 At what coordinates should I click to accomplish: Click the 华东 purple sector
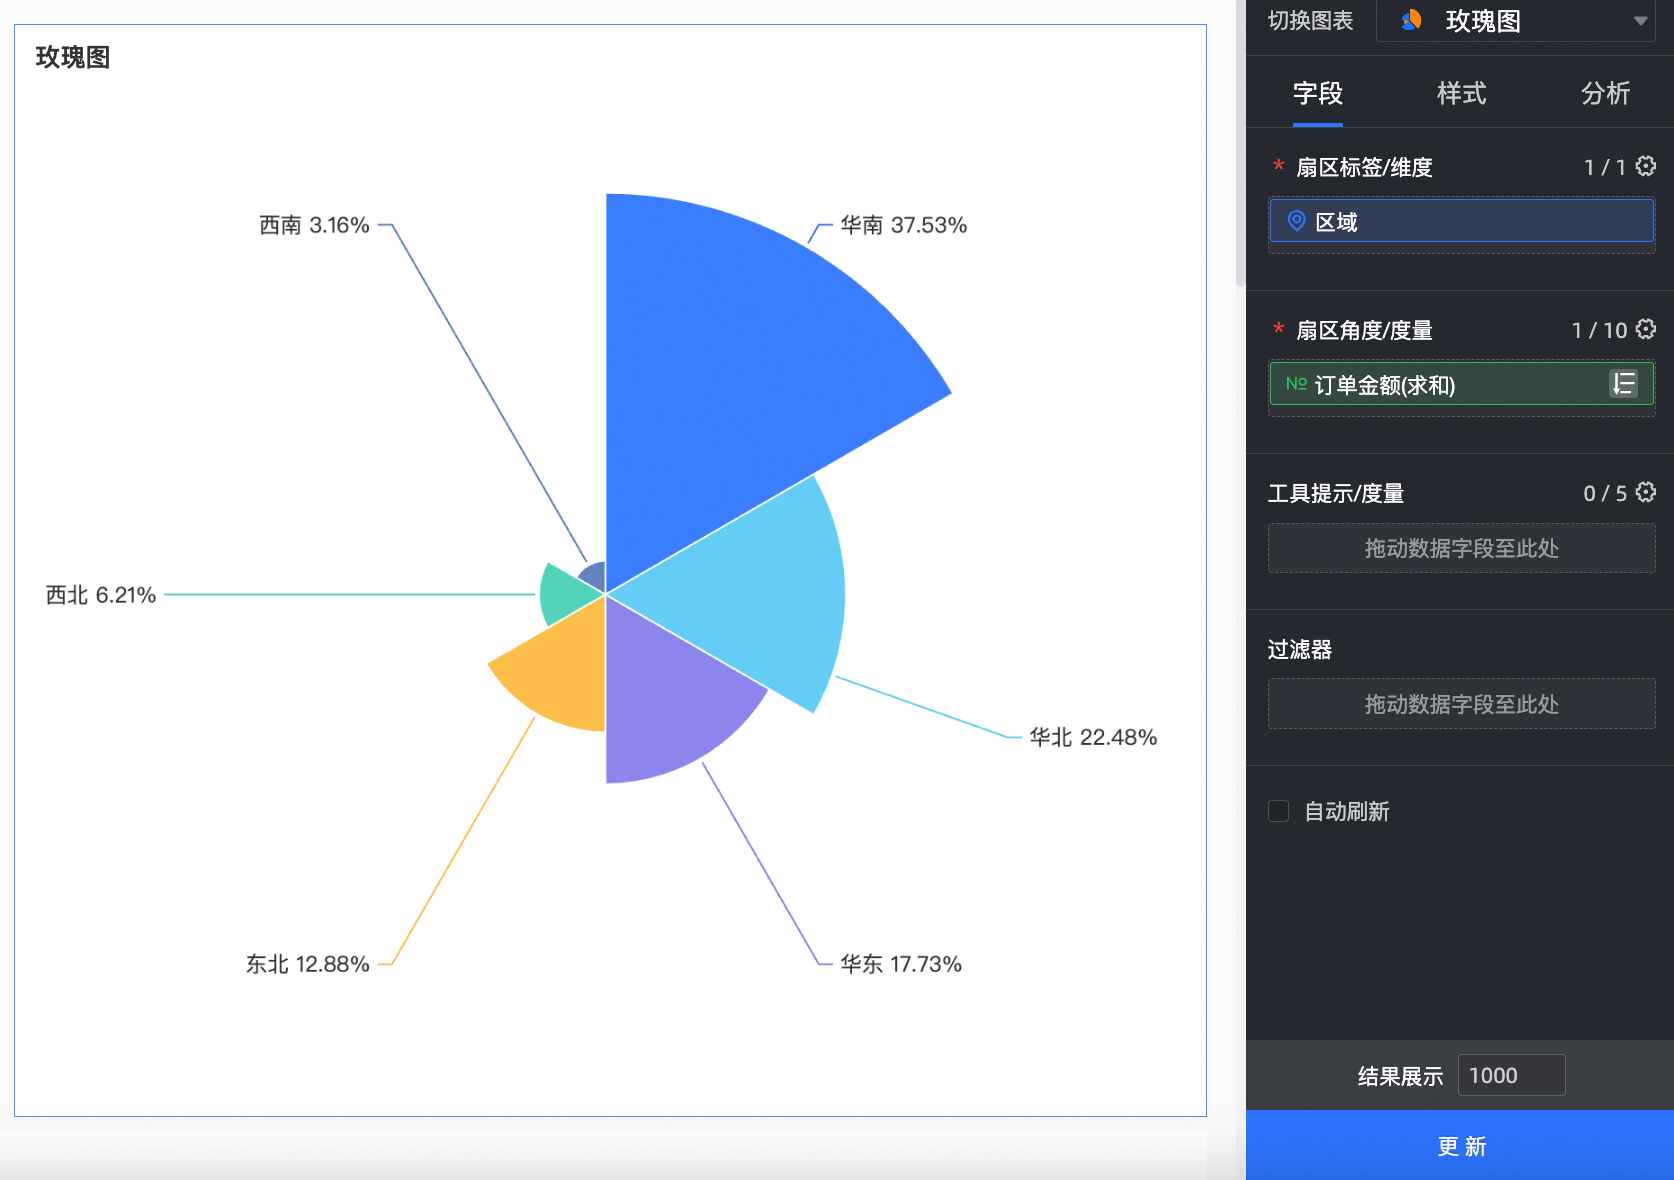point(665,700)
